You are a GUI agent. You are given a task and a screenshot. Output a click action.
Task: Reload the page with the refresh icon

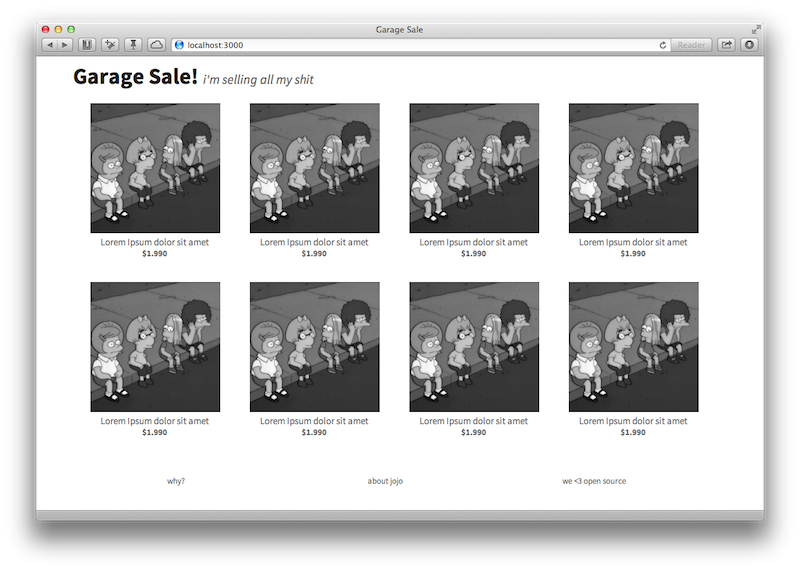(662, 45)
